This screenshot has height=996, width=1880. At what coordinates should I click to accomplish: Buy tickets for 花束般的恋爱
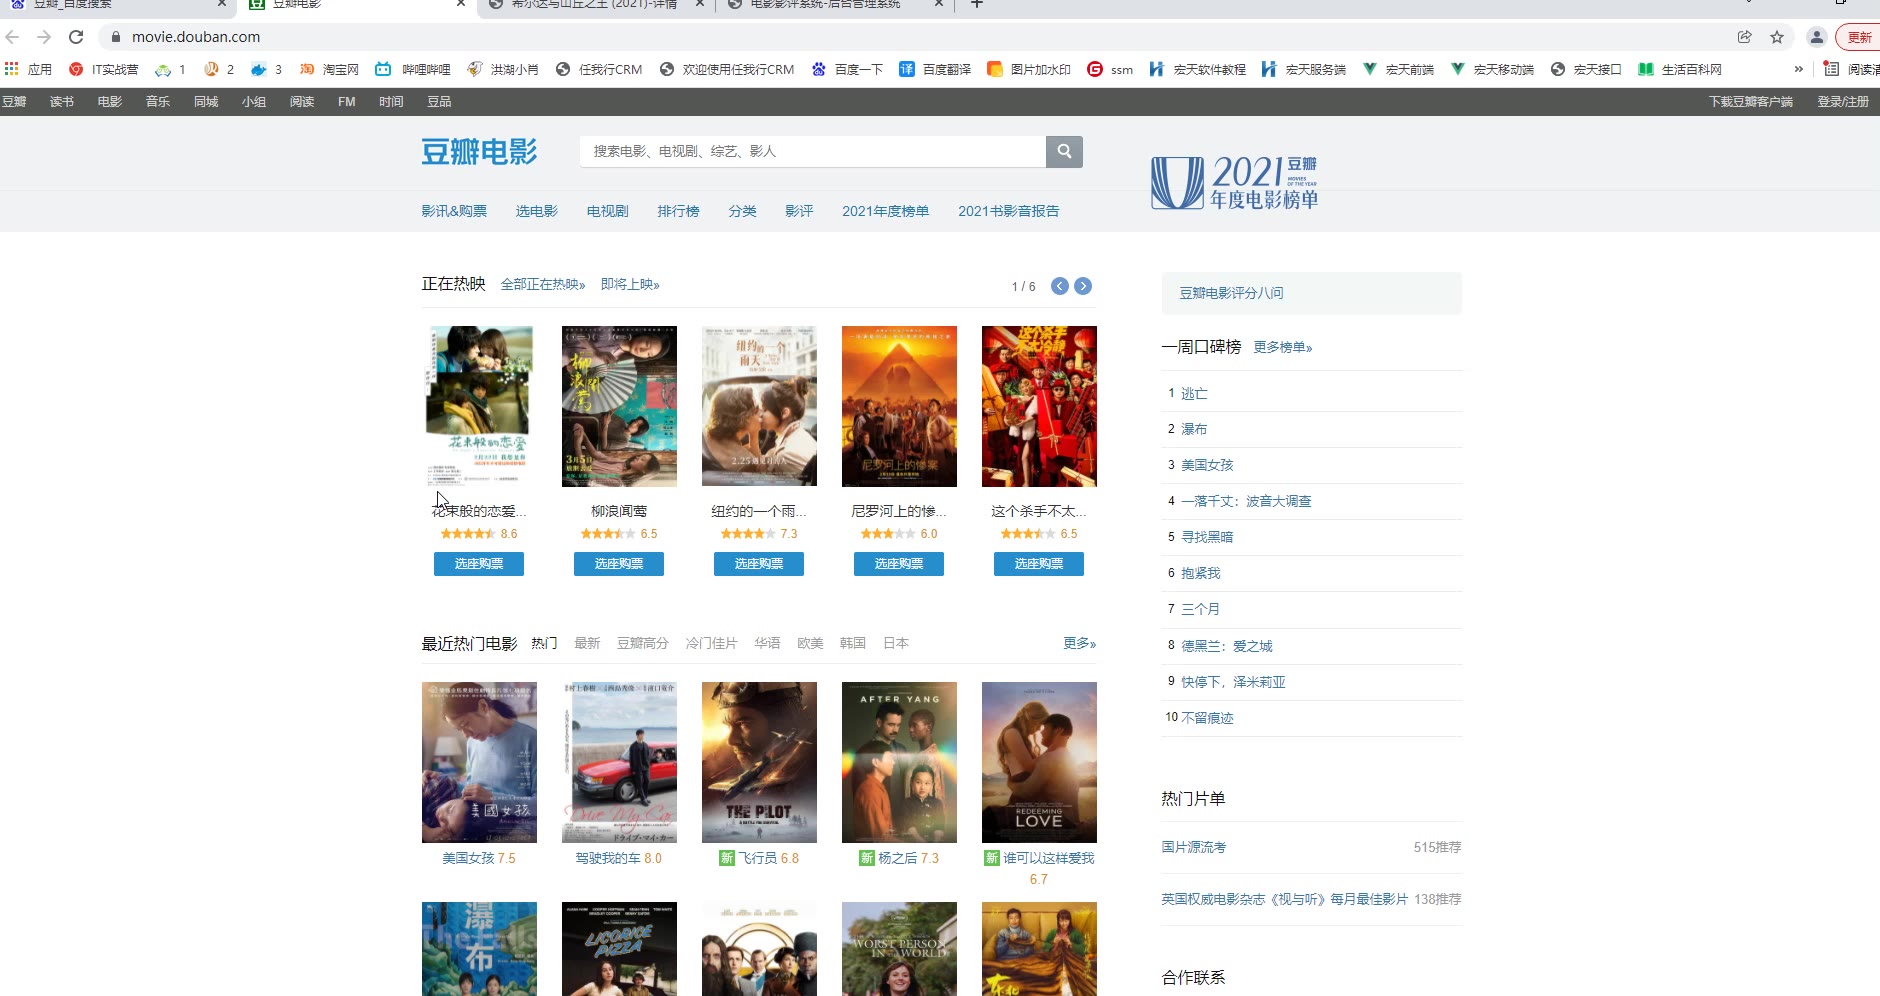479,564
